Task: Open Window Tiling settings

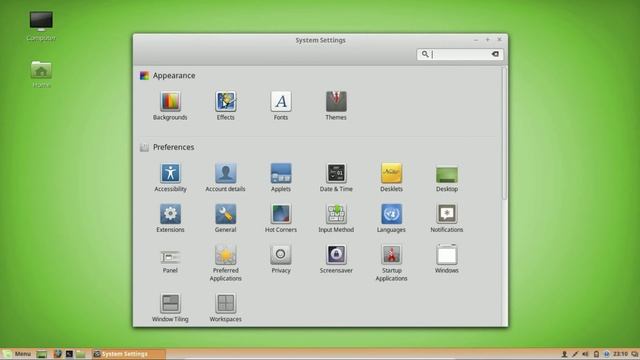Action: [170, 308]
